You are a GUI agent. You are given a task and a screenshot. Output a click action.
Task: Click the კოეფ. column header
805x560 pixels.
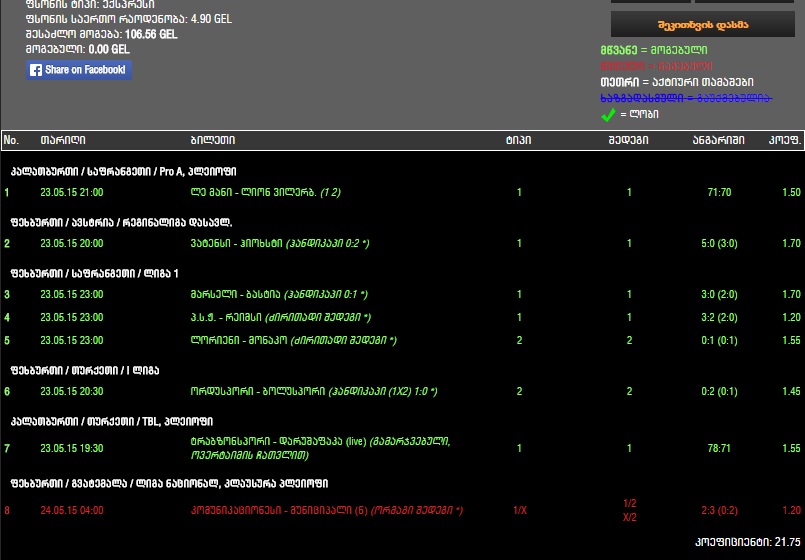(784, 141)
